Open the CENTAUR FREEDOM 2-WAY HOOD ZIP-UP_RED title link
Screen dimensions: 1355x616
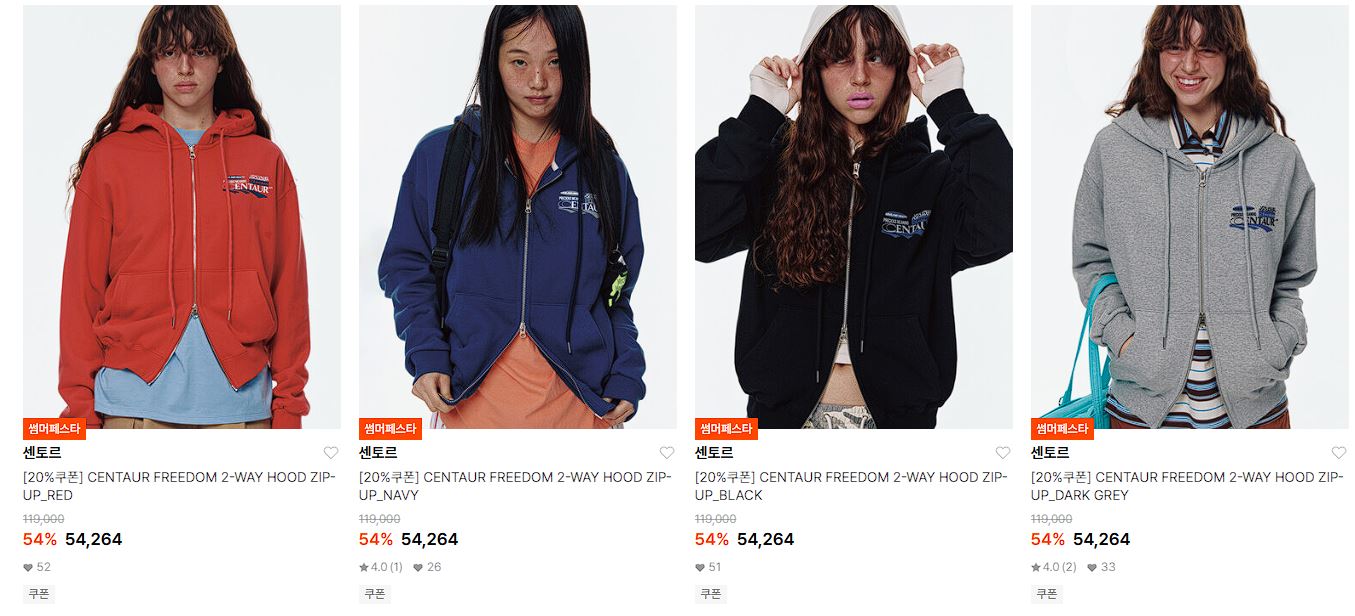coord(180,486)
